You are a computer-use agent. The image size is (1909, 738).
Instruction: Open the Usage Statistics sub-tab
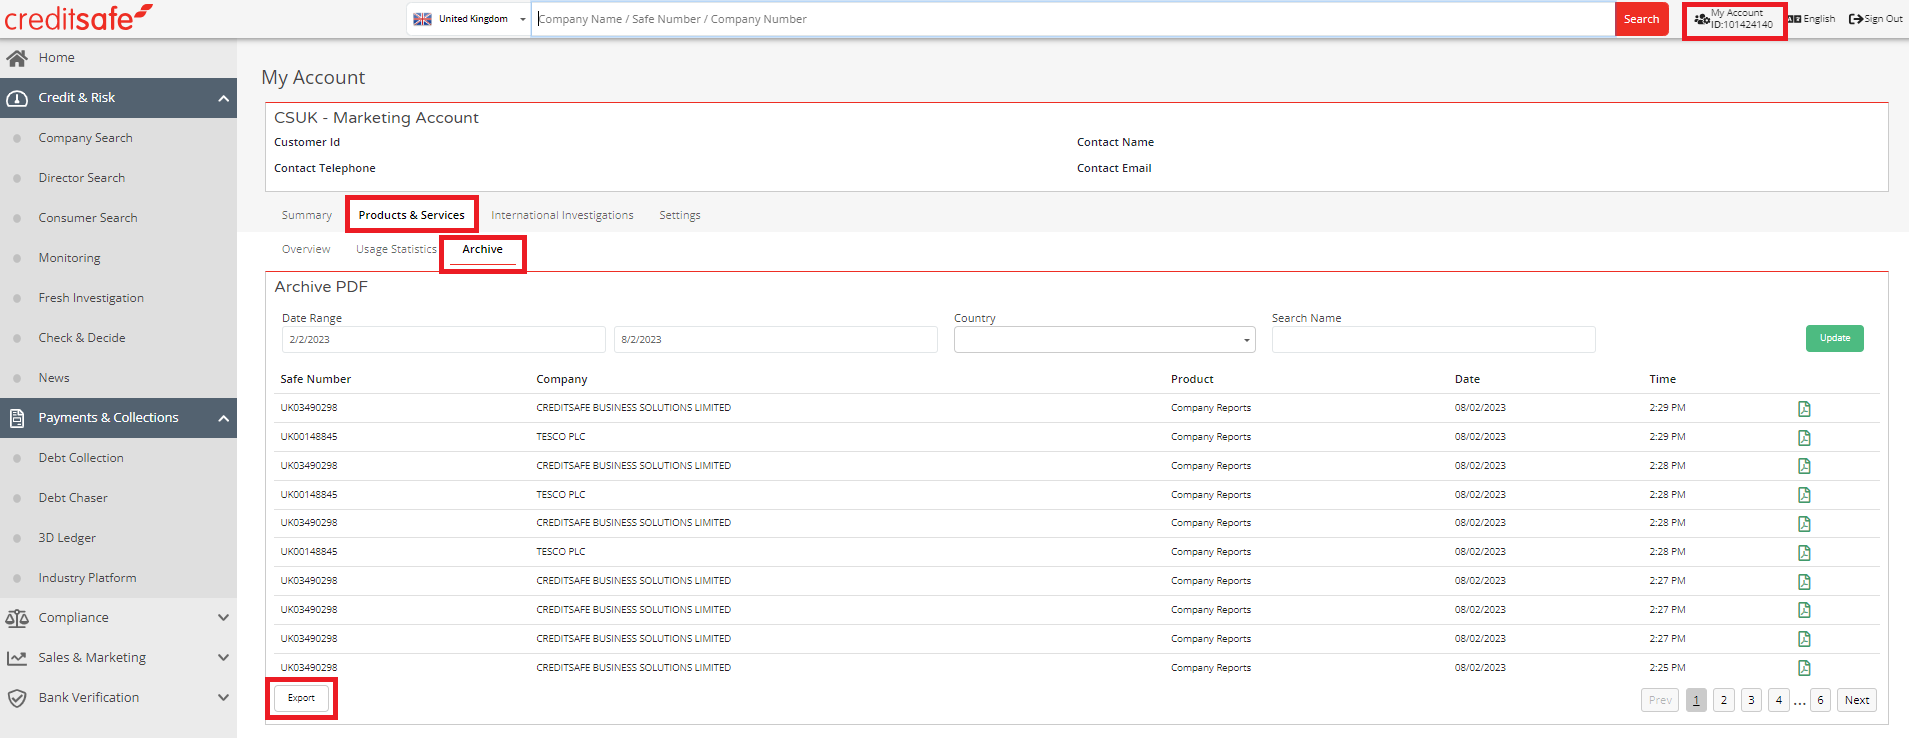396,249
